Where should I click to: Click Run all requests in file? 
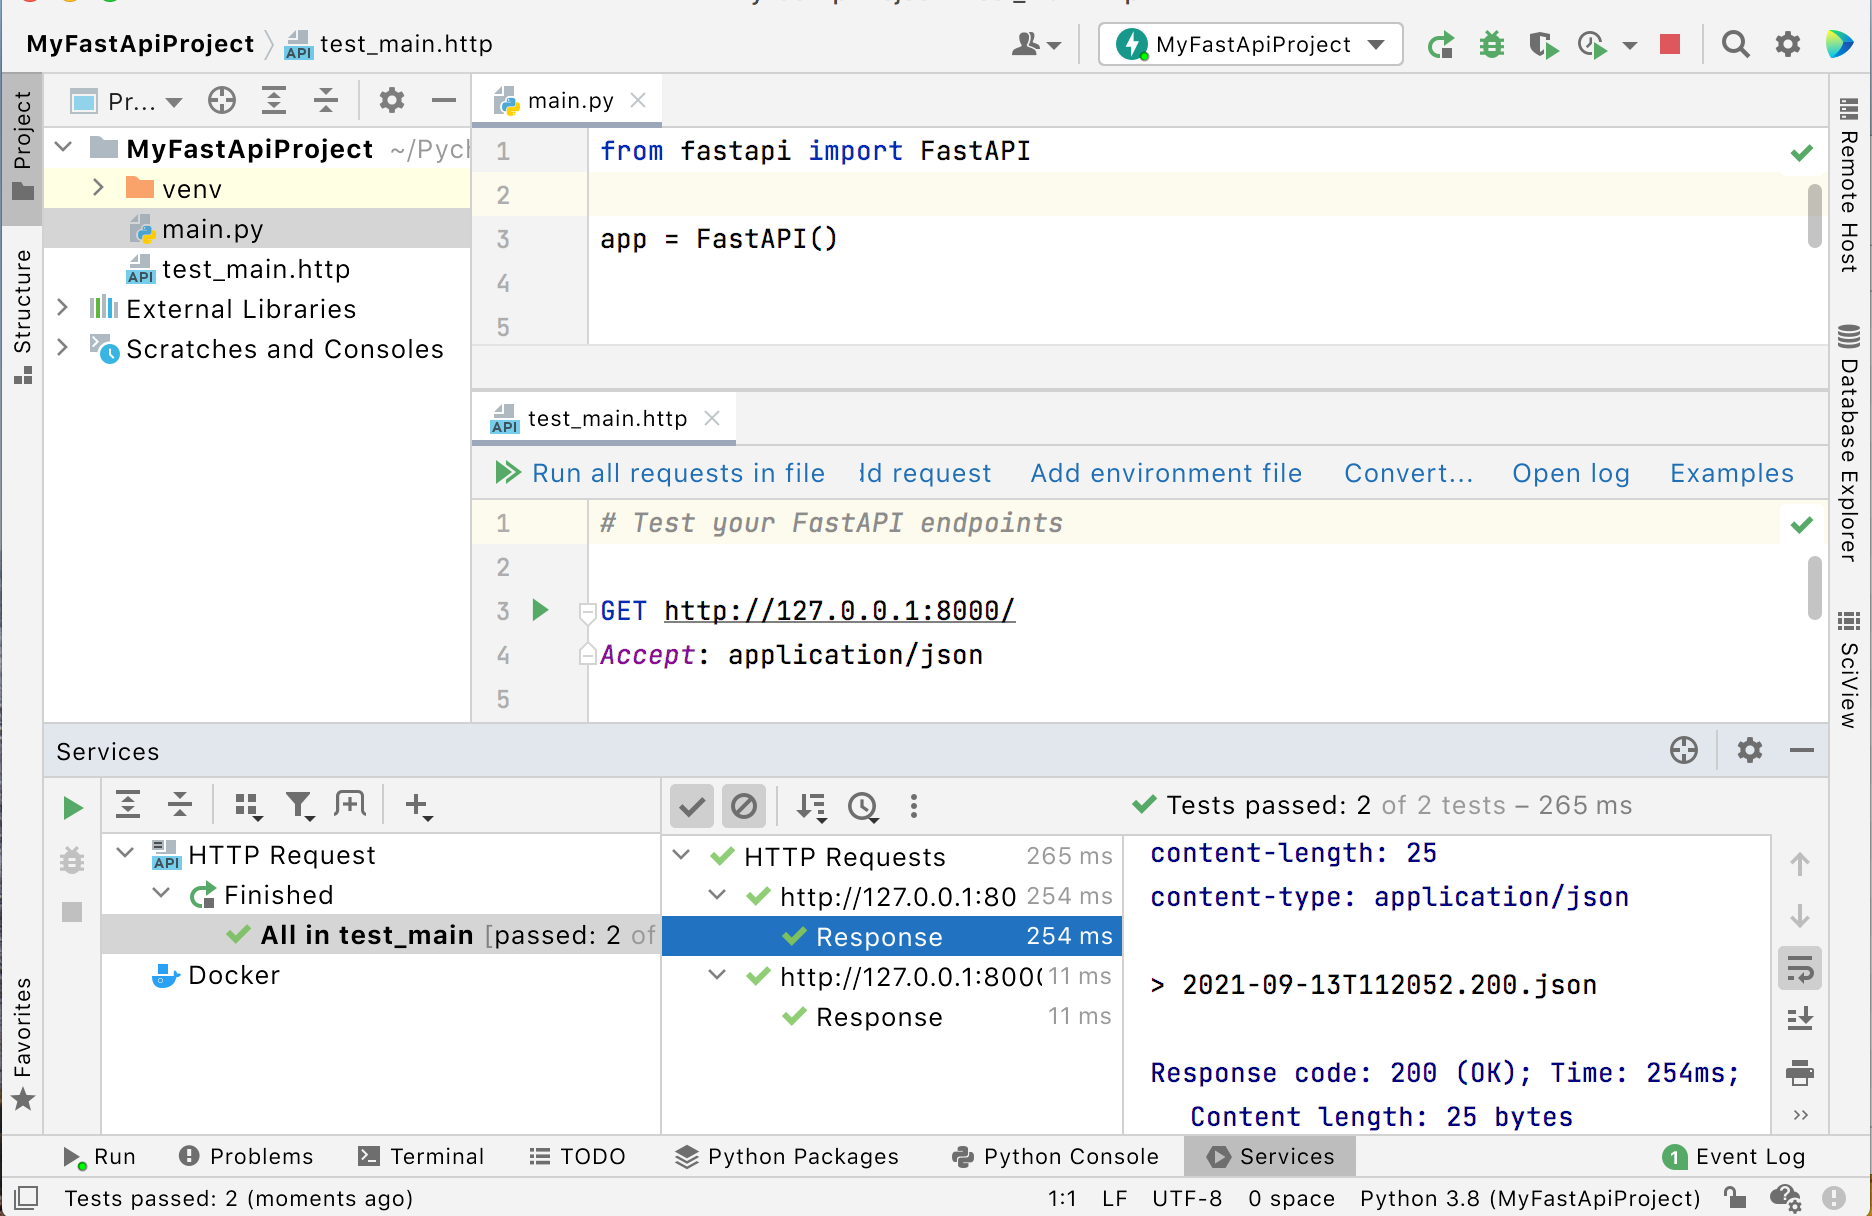pos(677,473)
